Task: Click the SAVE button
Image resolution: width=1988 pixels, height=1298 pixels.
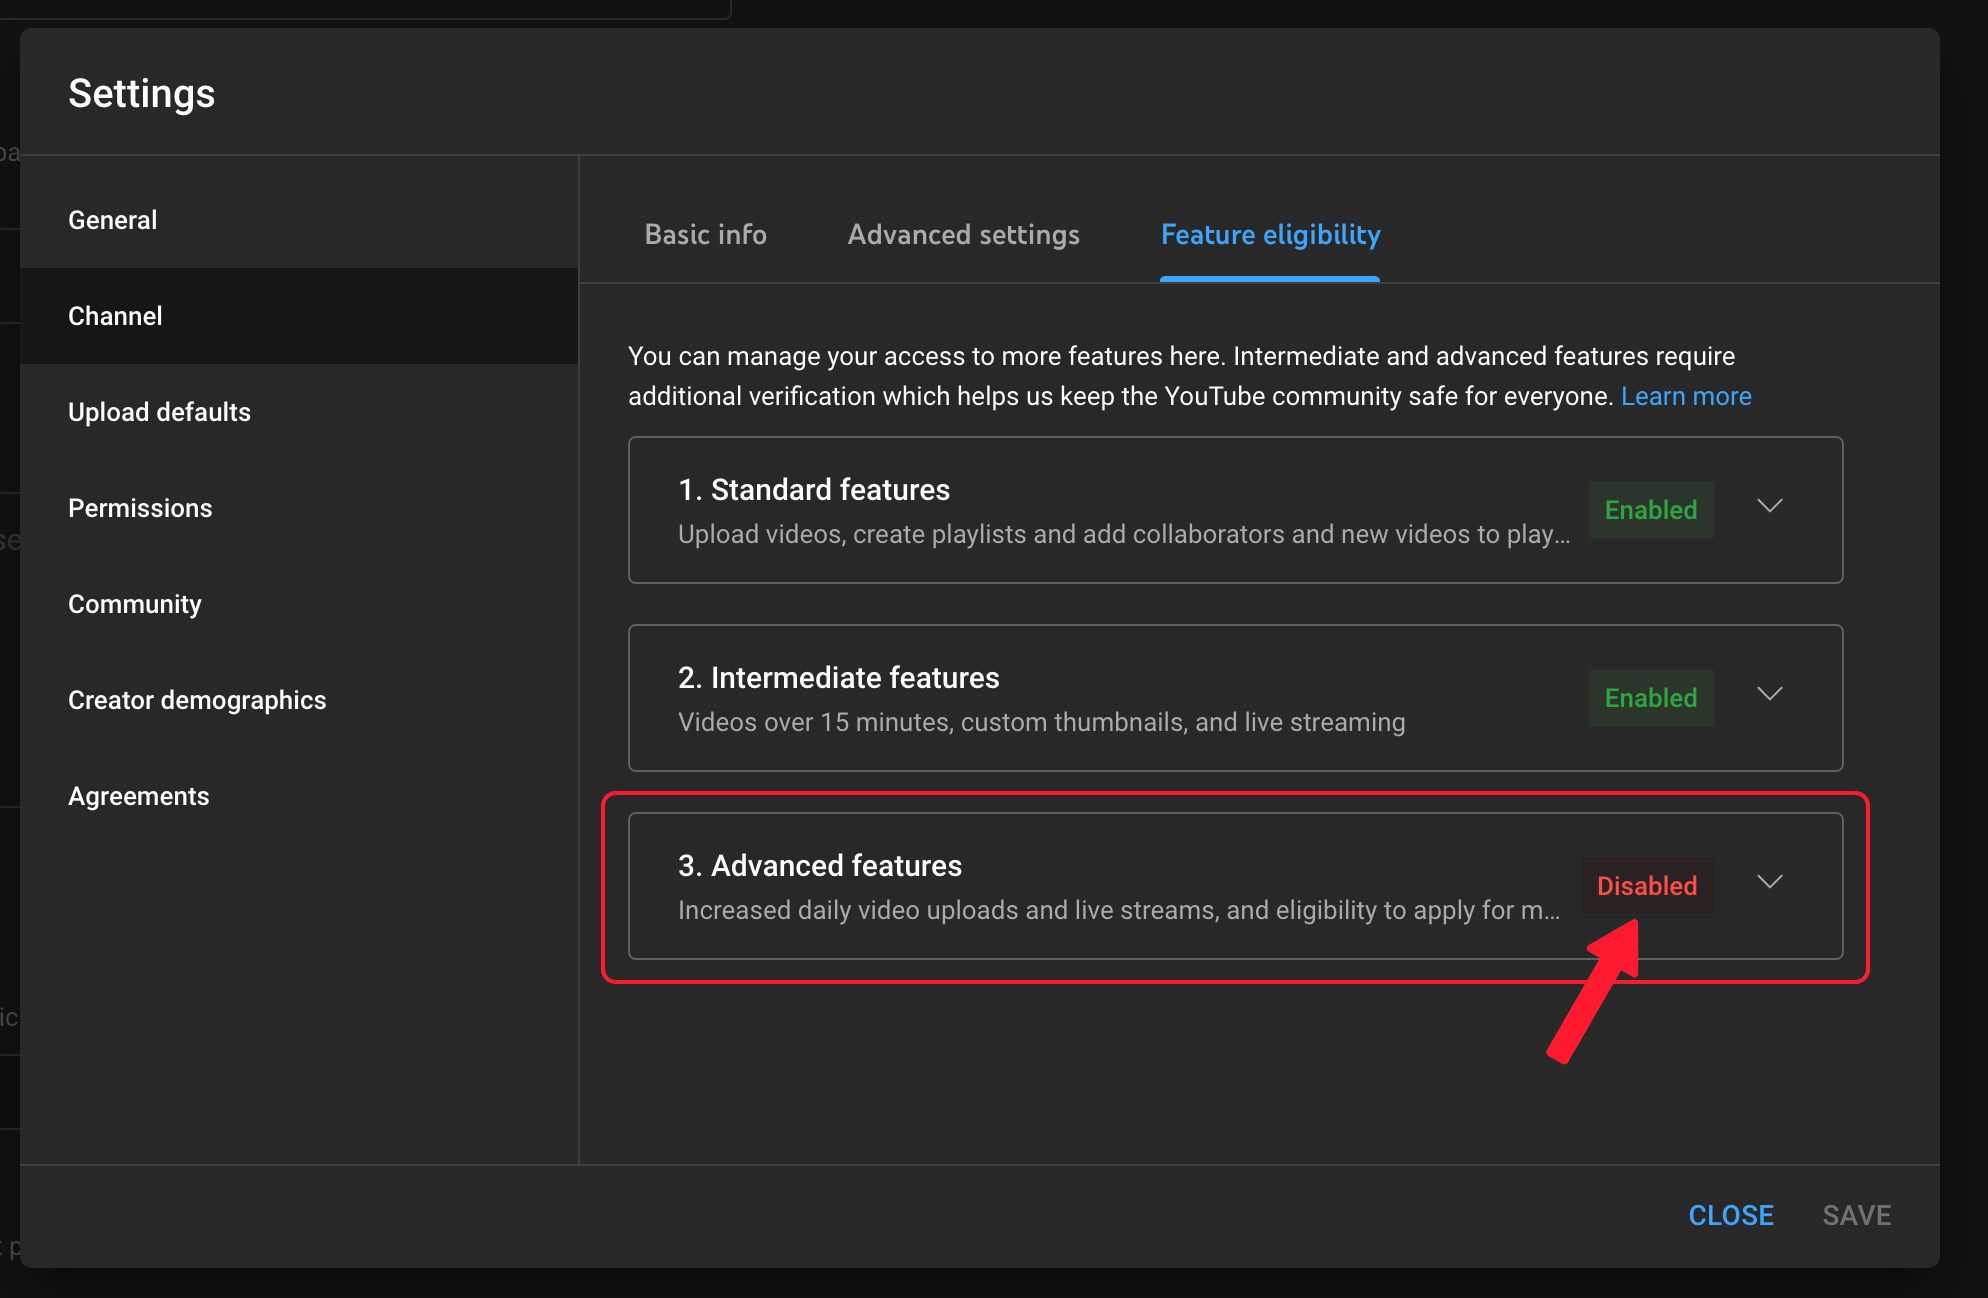Action: pyautogui.click(x=1857, y=1215)
